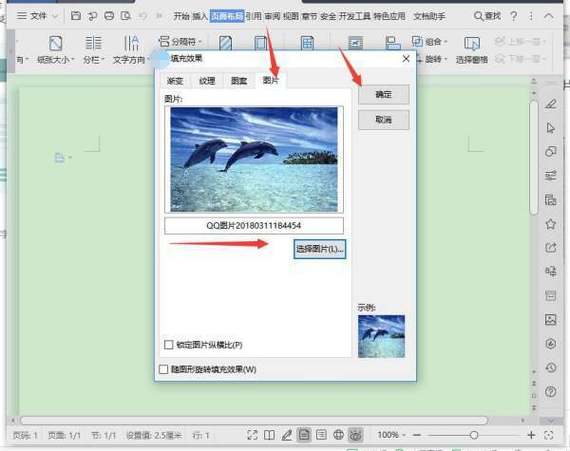The height and width of the screenshot is (451, 570).
Task: Click the help question mark icon
Action: pos(514,16)
